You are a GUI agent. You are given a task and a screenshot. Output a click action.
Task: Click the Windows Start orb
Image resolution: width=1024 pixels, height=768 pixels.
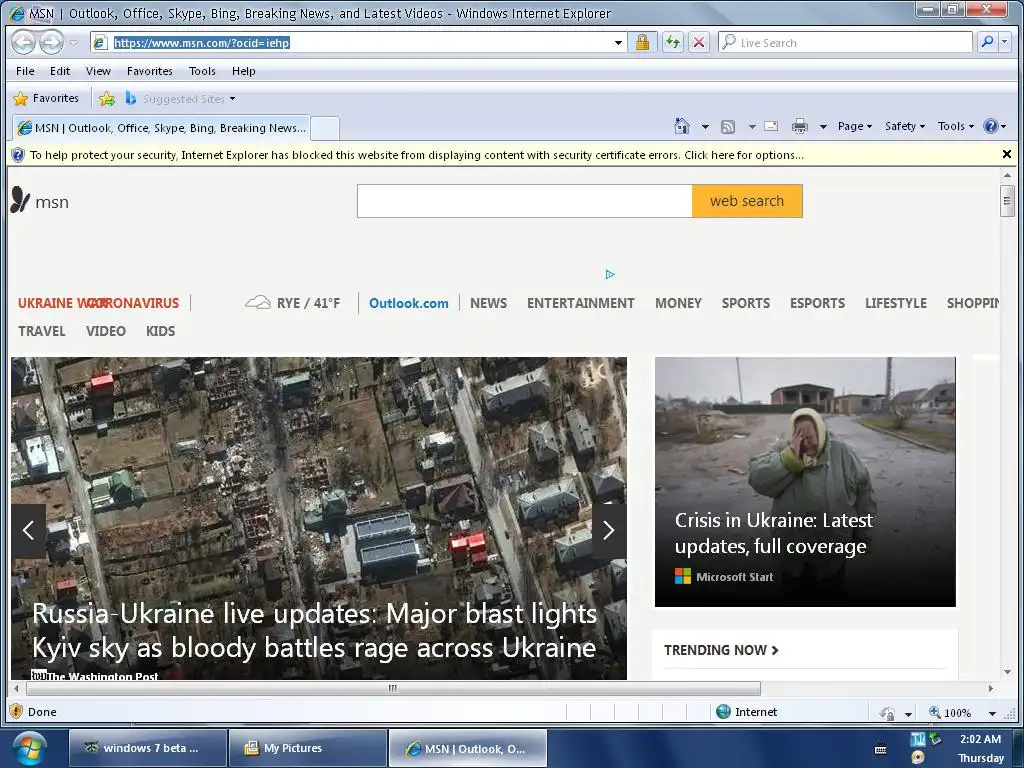click(x=29, y=749)
